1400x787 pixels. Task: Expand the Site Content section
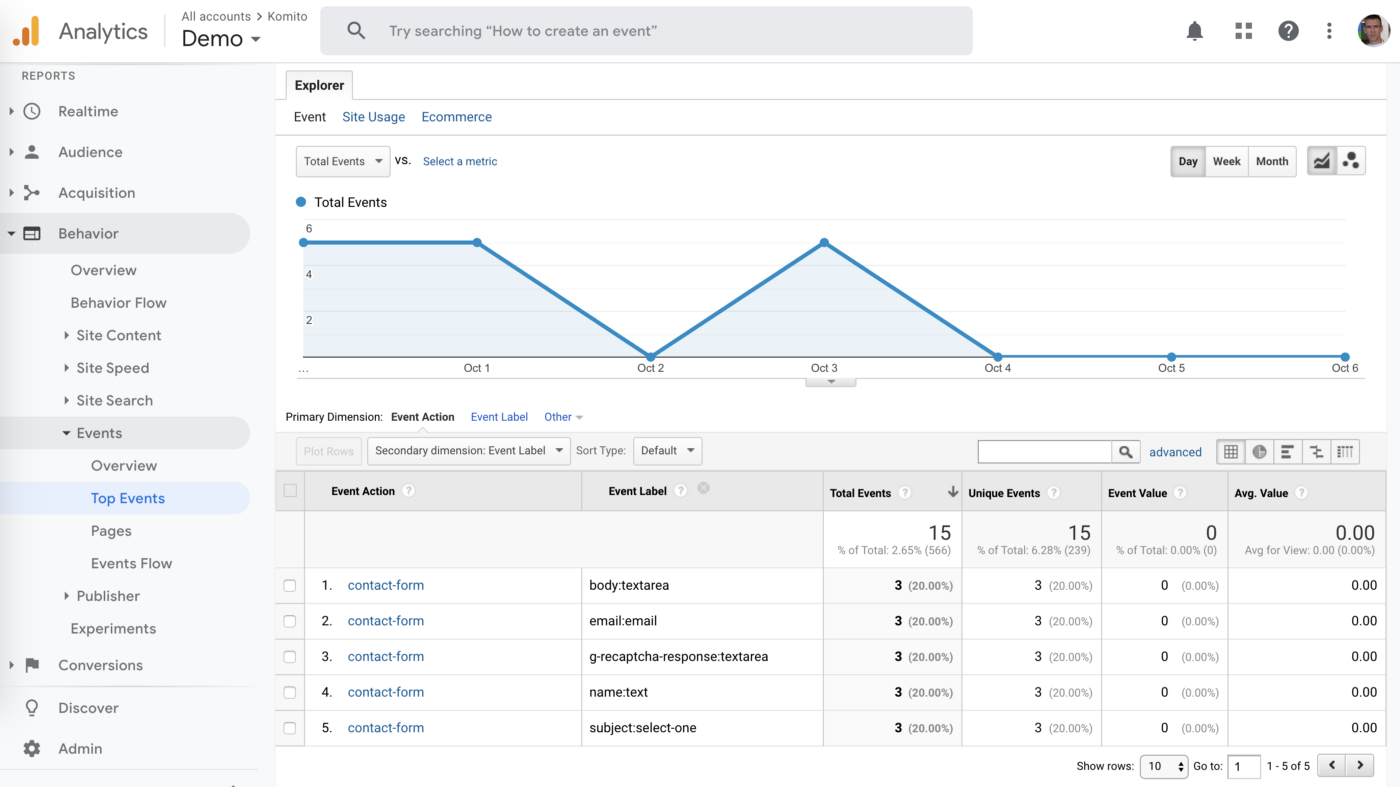click(118, 335)
